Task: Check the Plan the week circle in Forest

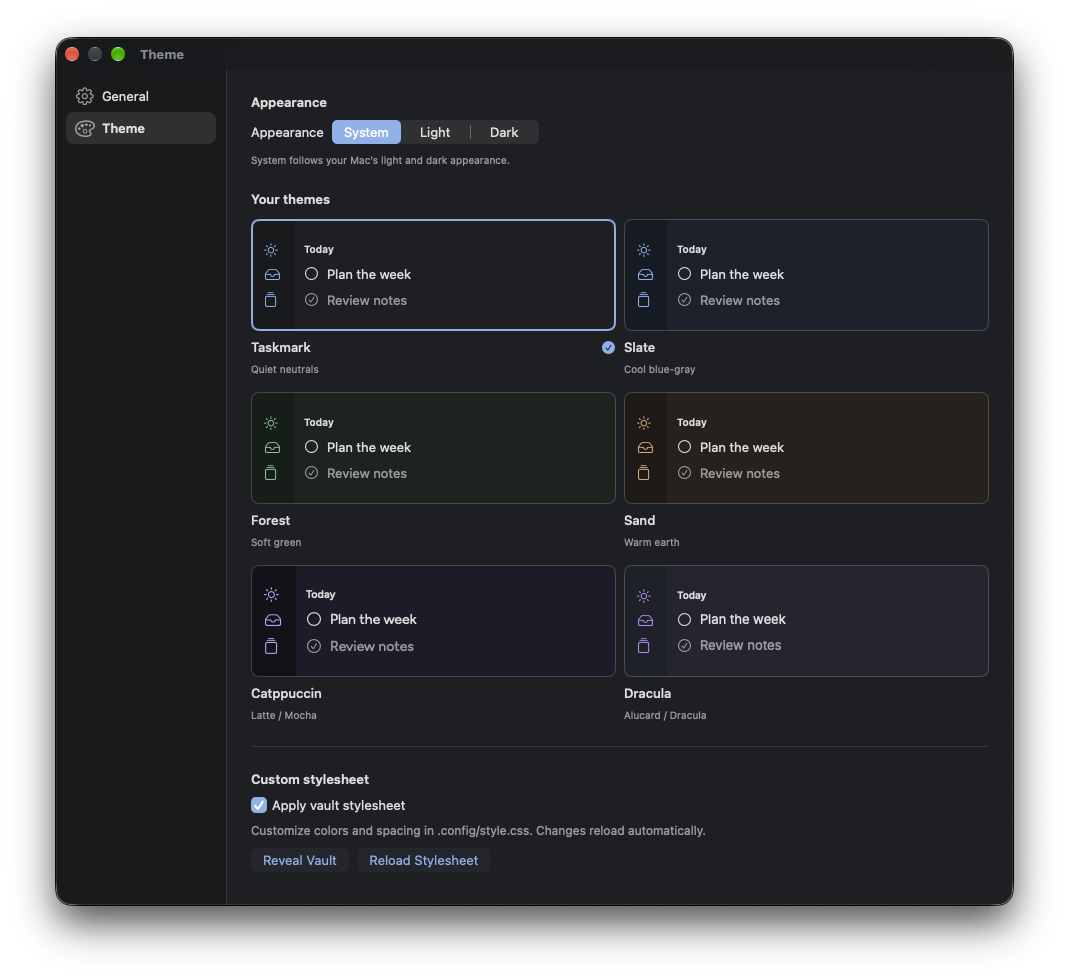Action: [312, 447]
